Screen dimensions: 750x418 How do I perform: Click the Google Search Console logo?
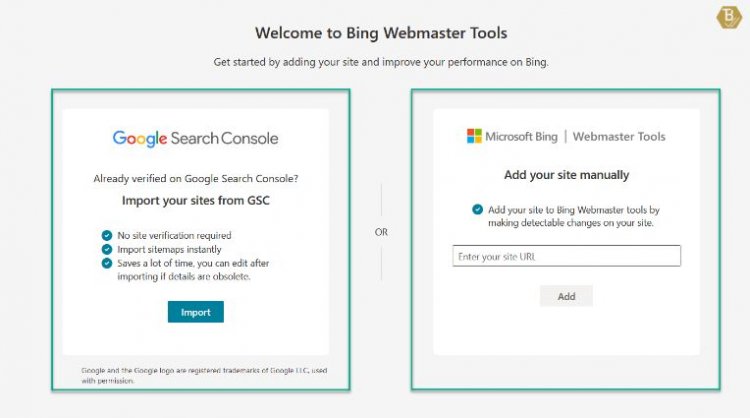(x=195, y=138)
